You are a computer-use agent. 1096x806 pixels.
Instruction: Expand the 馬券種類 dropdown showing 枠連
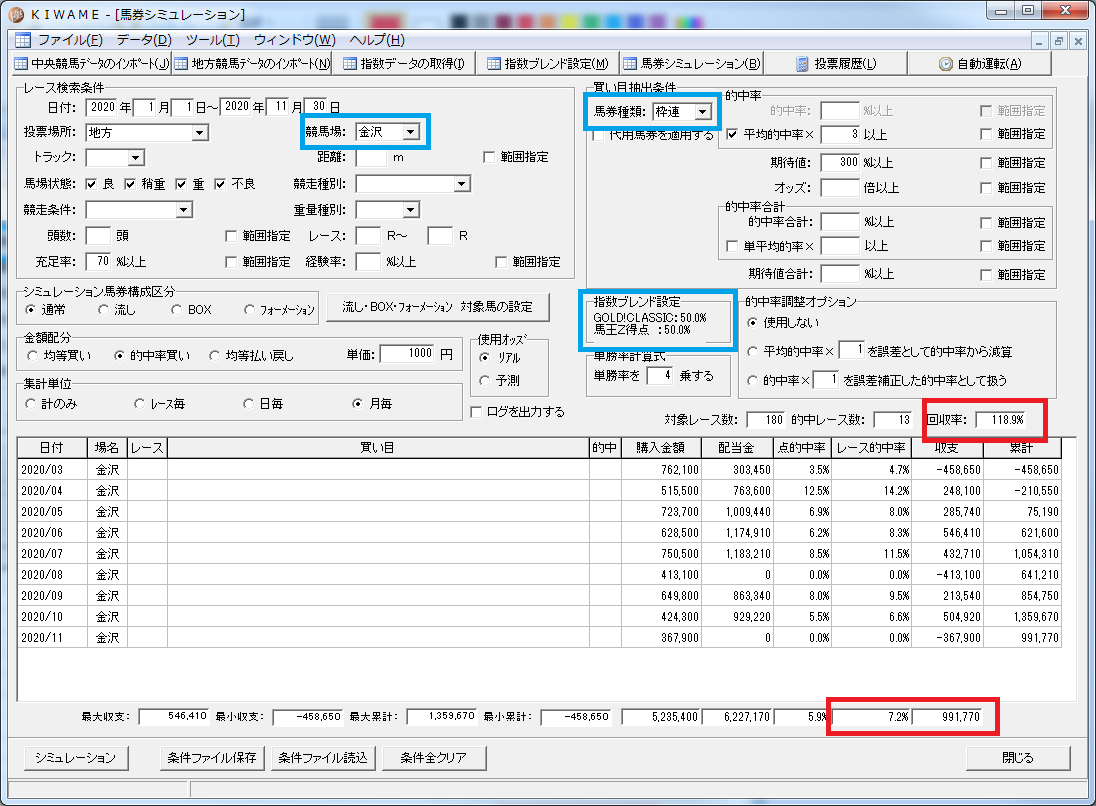(x=702, y=112)
